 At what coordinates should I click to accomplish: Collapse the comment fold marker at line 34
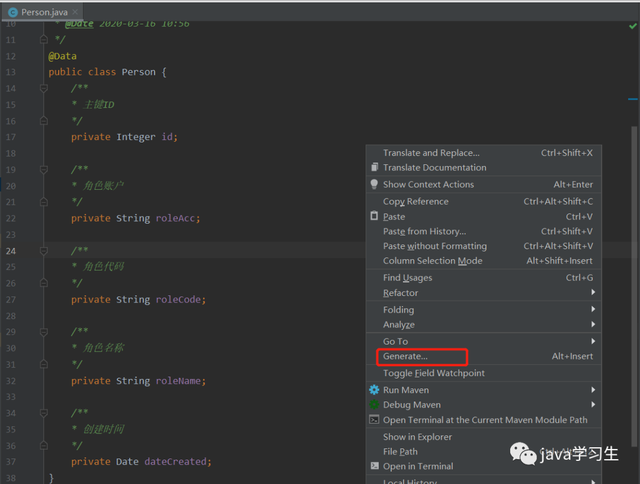tap(44, 413)
